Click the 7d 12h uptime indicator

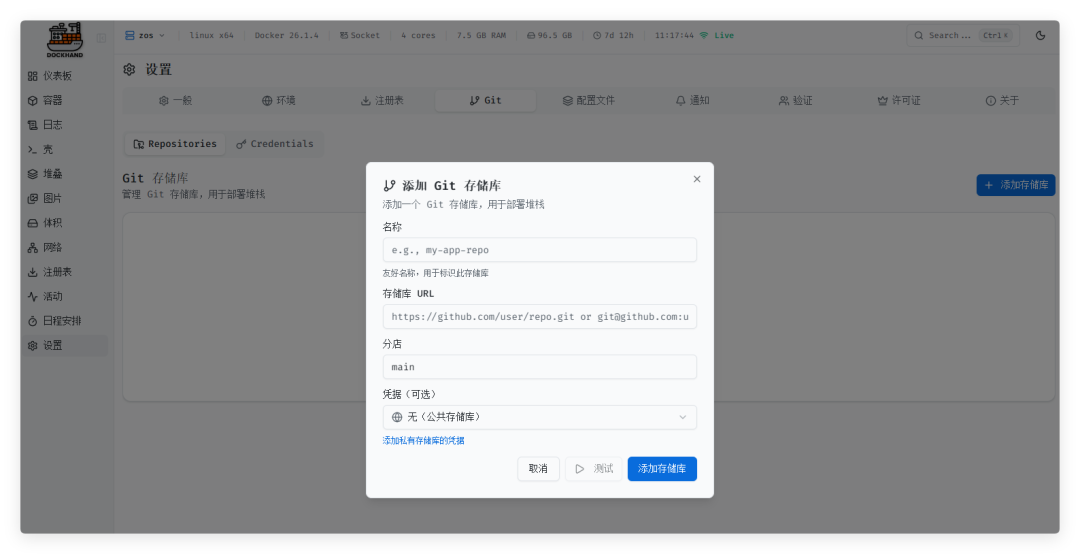pos(613,35)
